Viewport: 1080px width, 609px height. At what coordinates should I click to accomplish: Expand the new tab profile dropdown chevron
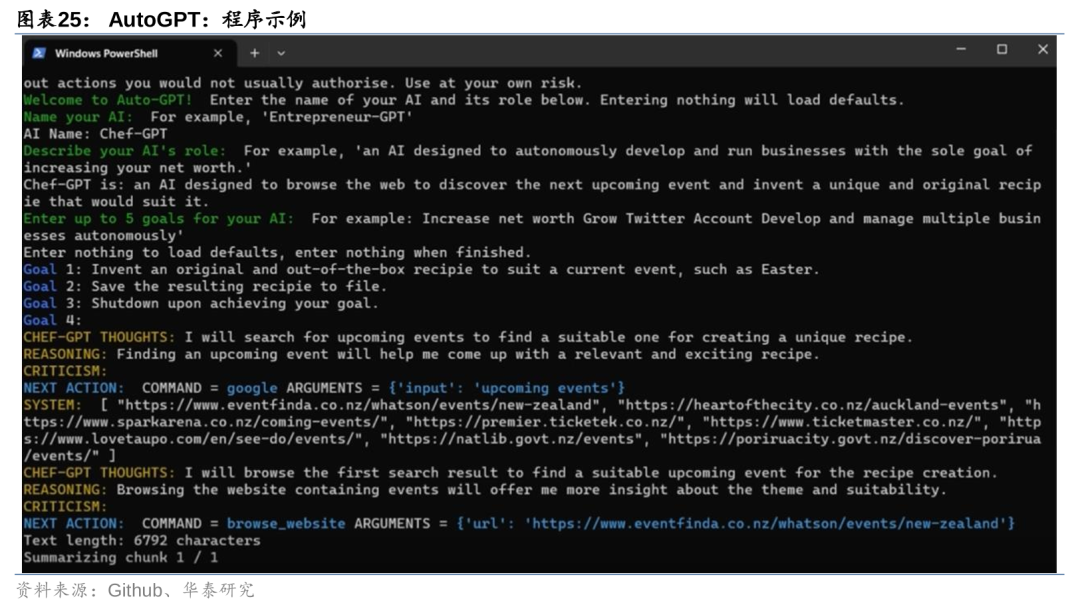pyautogui.click(x=281, y=53)
